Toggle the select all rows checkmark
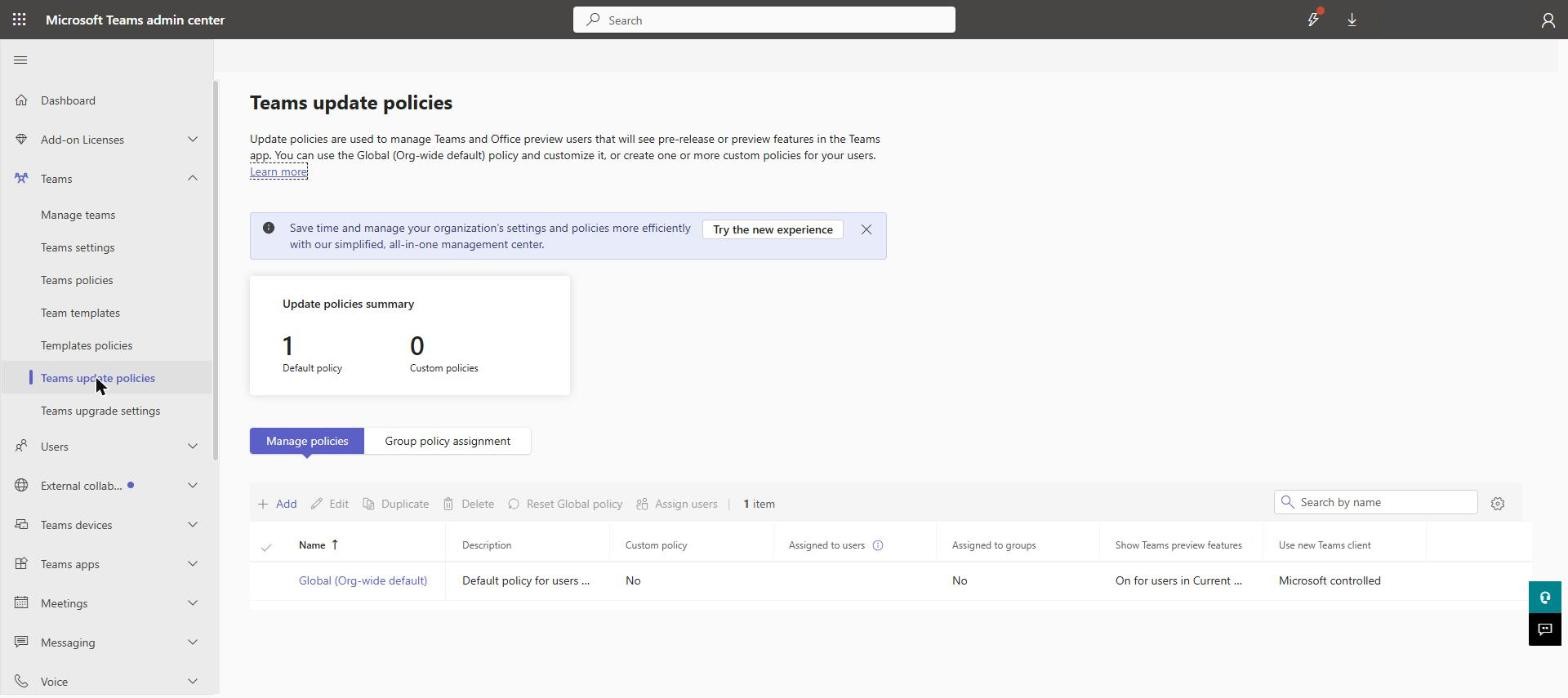 click(266, 546)
